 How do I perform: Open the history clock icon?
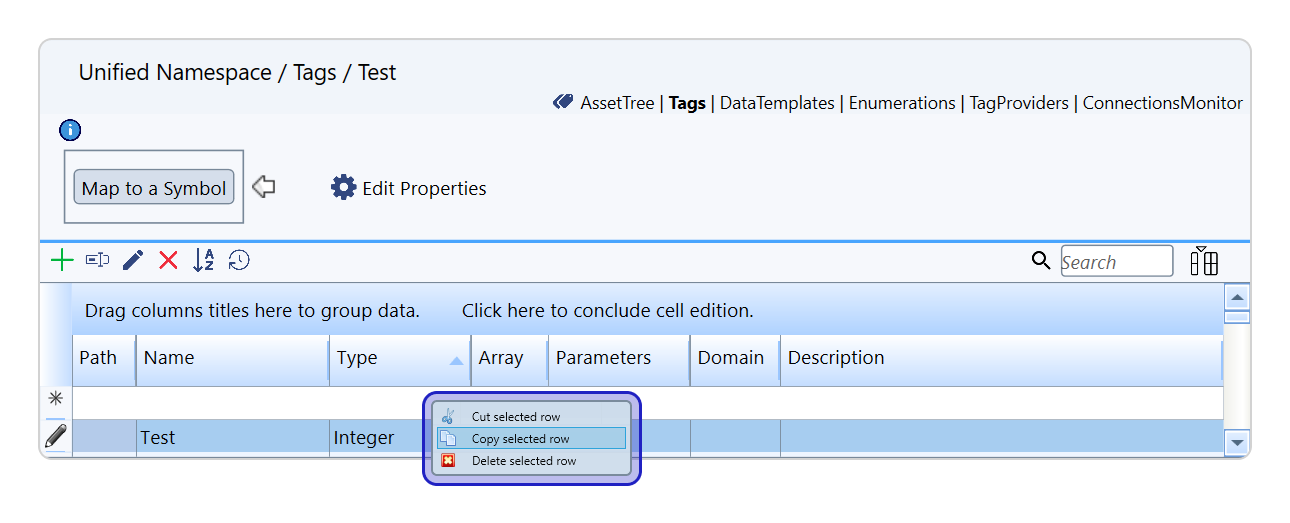coord(239,261)
